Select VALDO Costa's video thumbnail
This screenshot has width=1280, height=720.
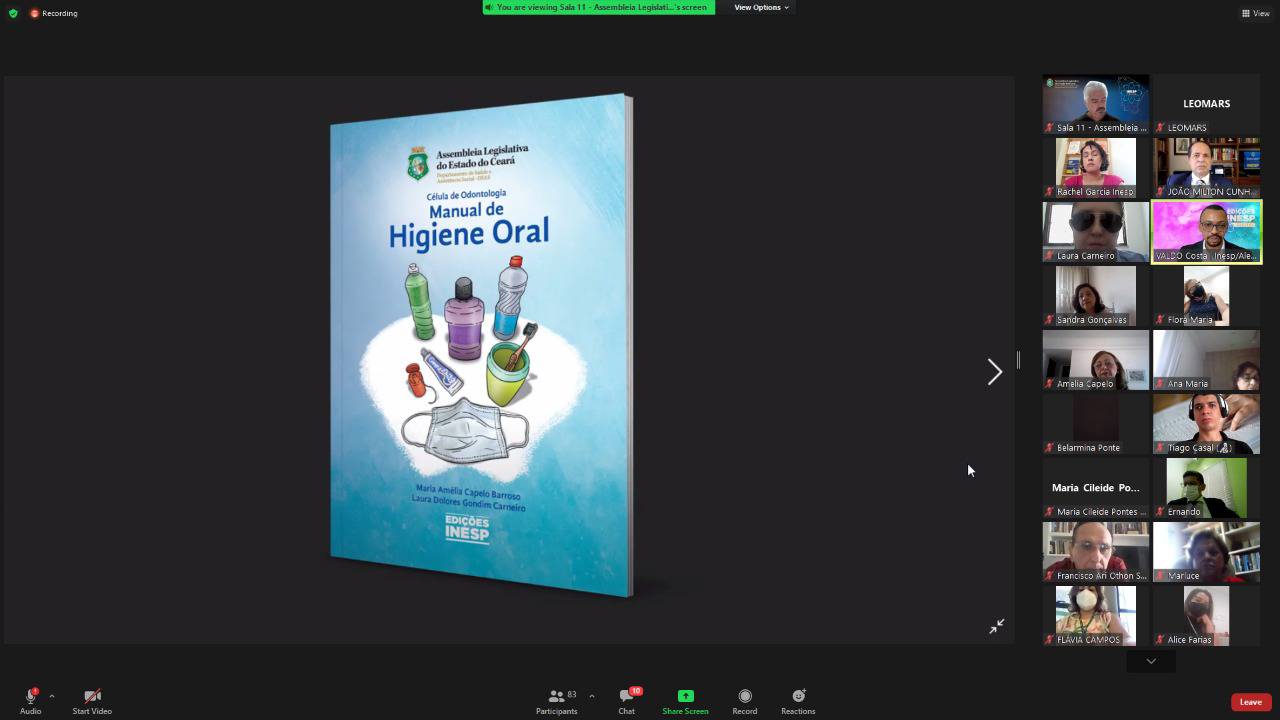click(x=1206, y=232)
